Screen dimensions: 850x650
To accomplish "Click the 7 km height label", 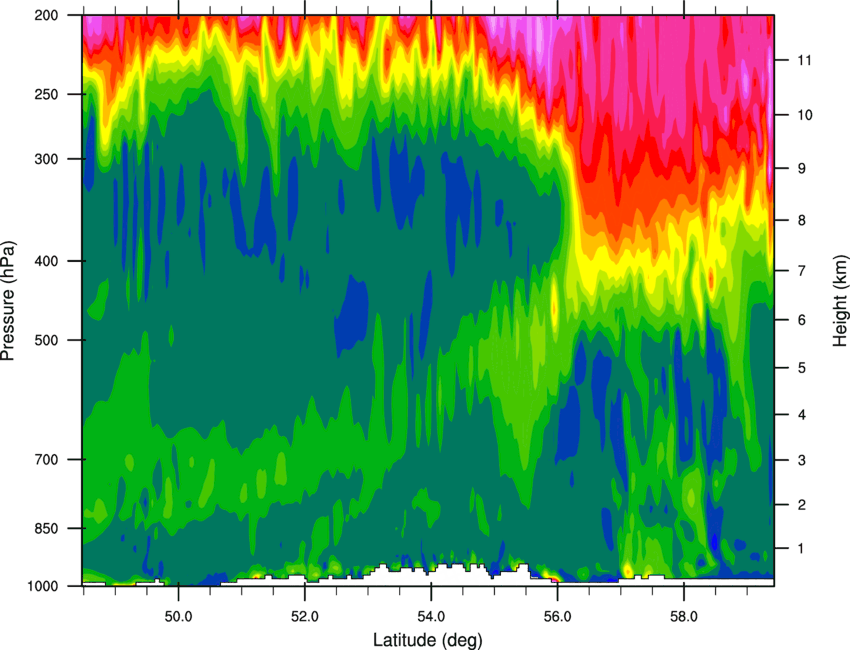I will 802,270.
